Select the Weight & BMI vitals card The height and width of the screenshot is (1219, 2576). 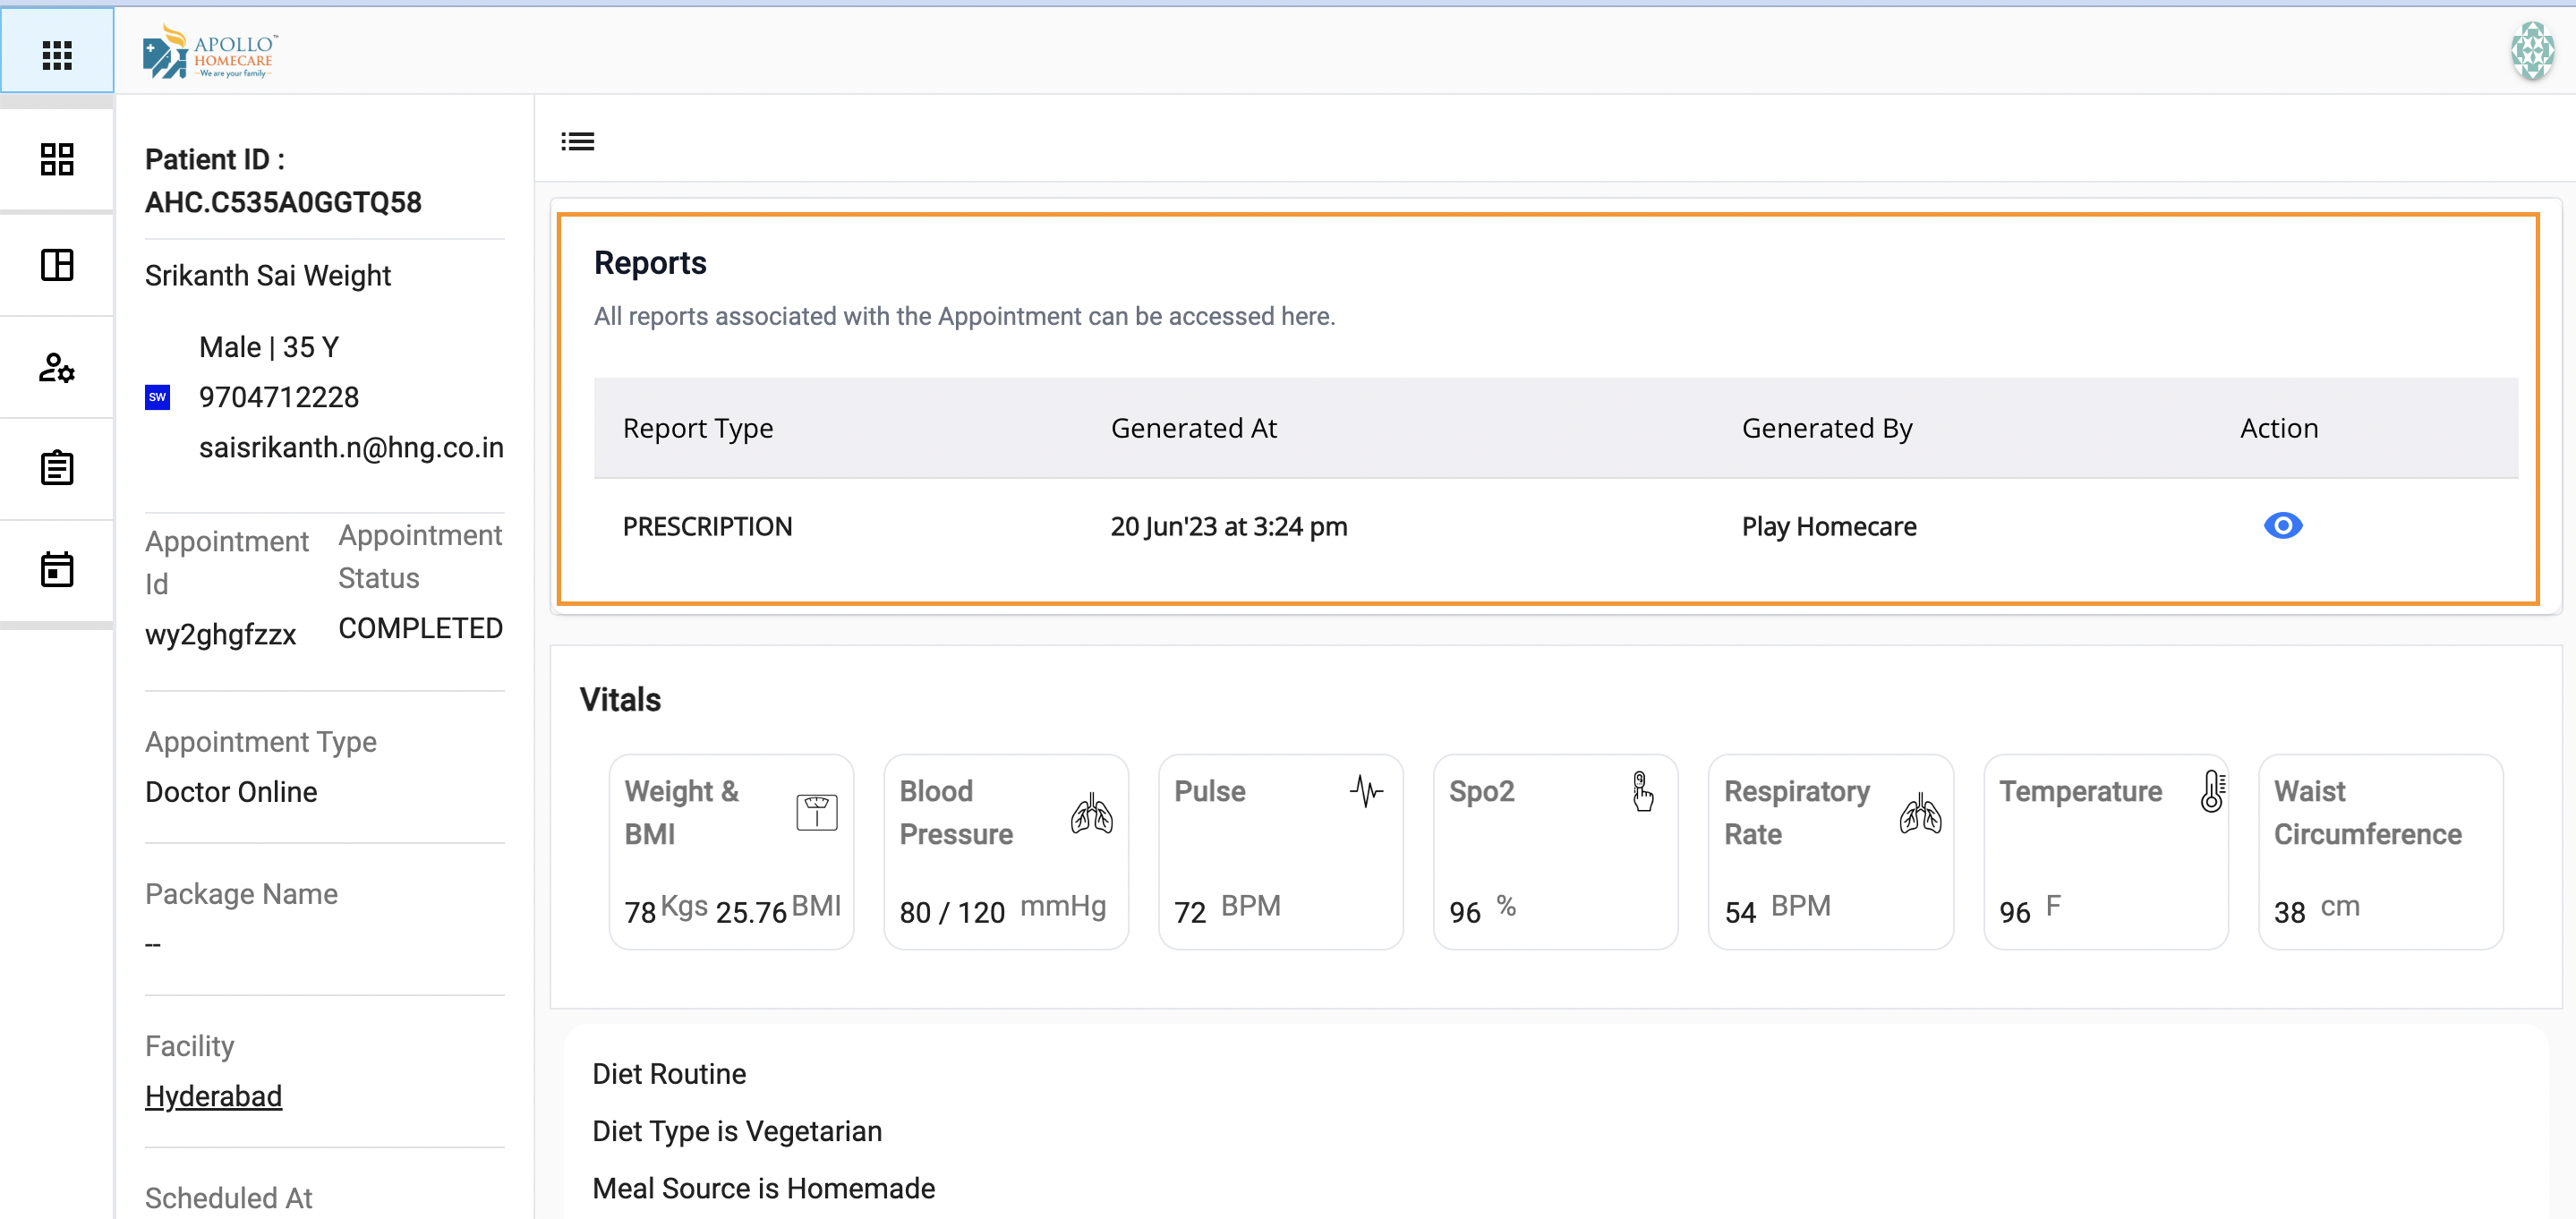731,851
